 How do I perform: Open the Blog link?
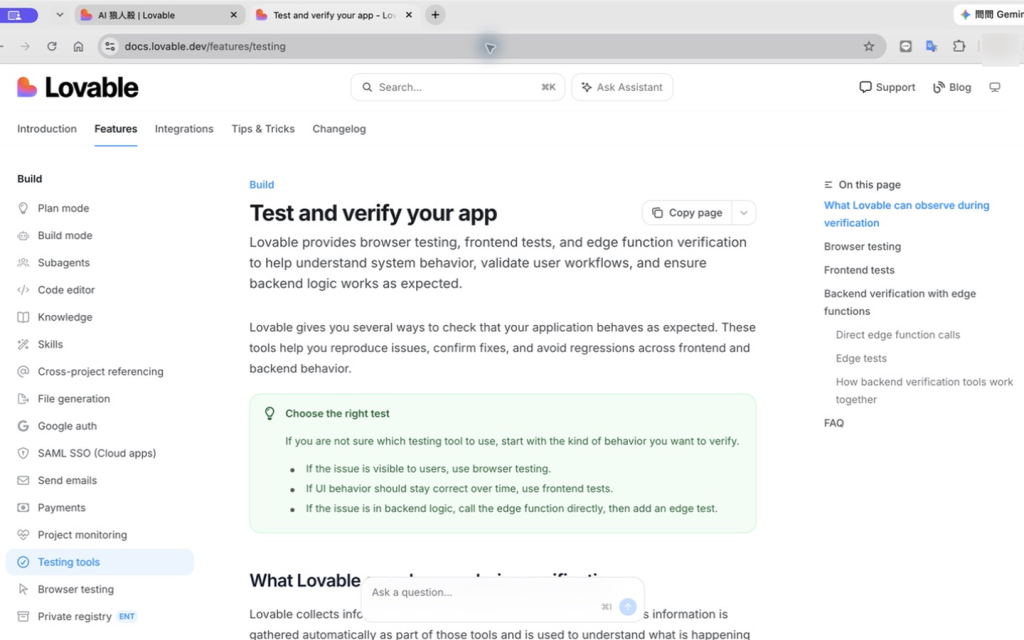pos(952,87)
